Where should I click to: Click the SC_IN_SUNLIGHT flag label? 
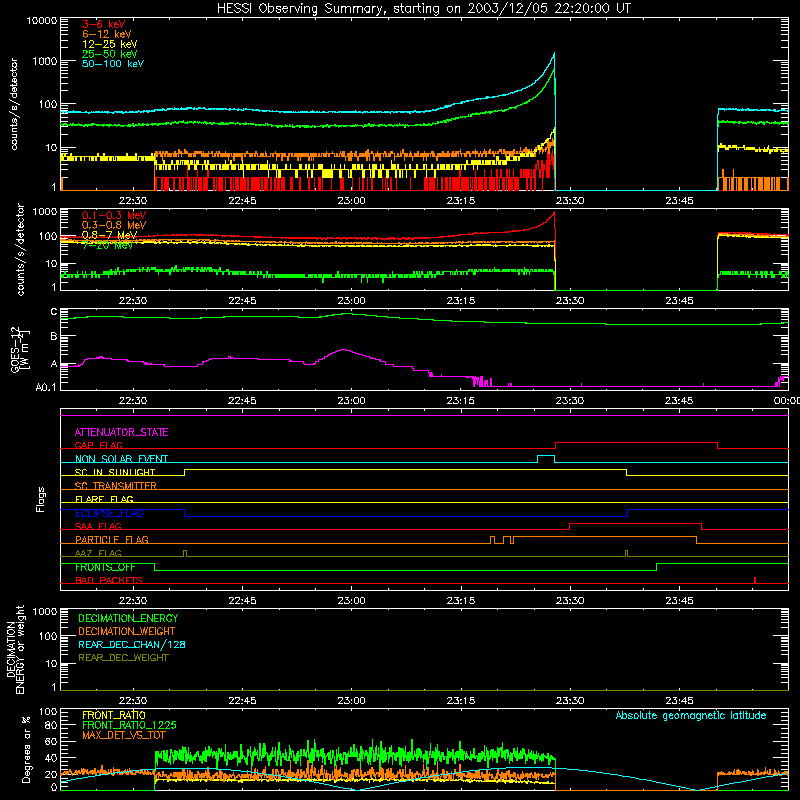115,472
